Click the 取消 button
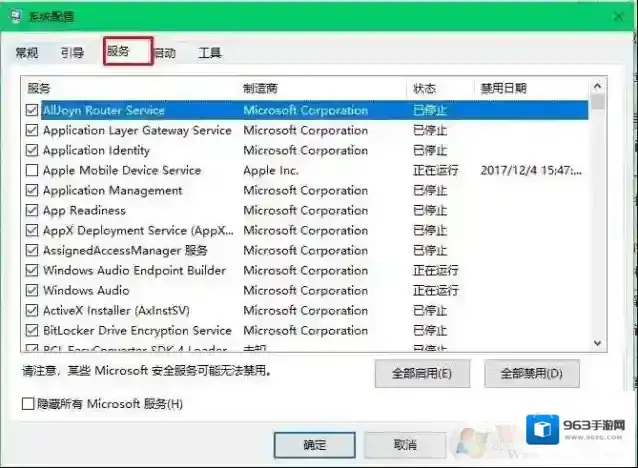Viewport: 638px width, 468px height. (x=405, y=445)
